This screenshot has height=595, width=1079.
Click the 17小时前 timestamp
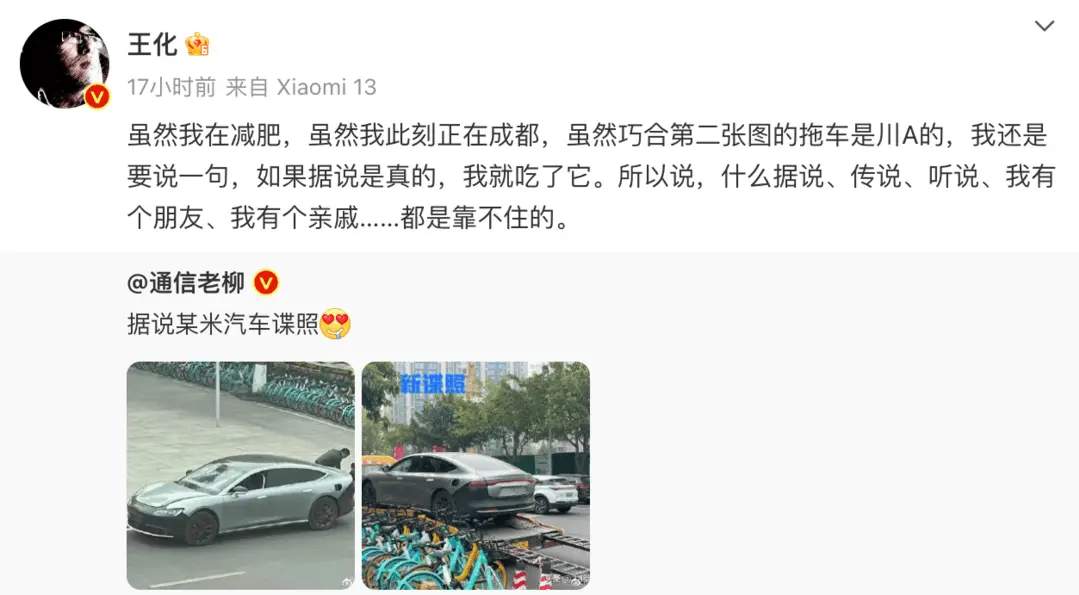click(x=171, y=87)
